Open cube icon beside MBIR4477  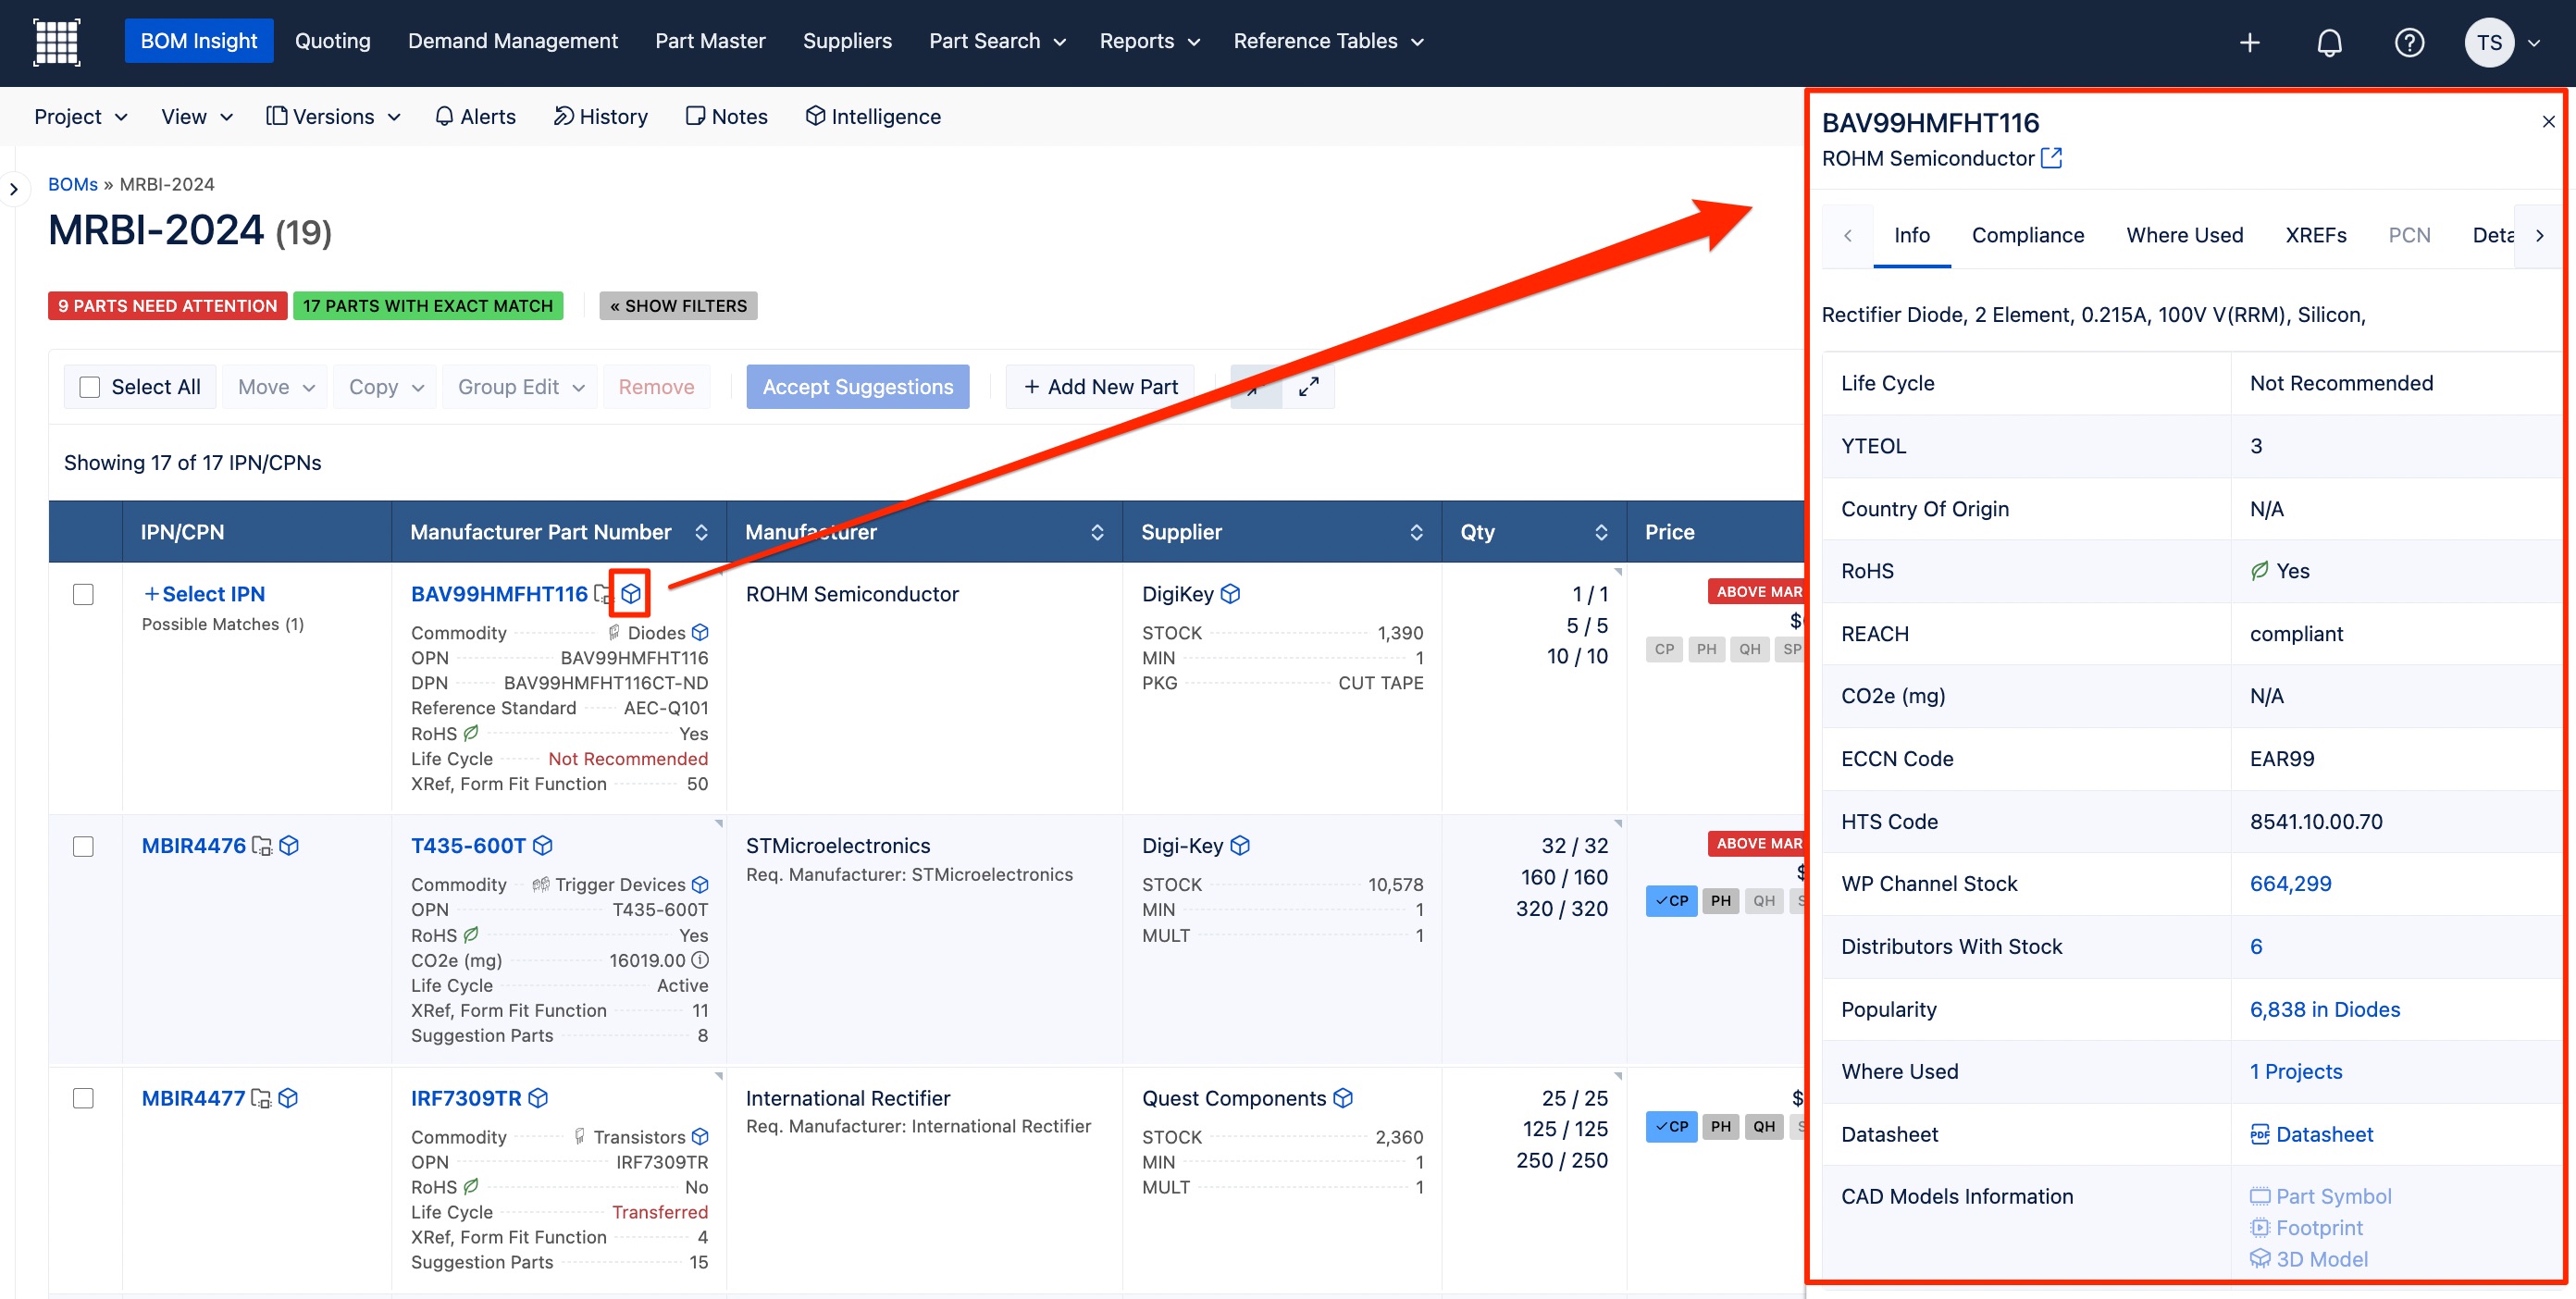288,1098
